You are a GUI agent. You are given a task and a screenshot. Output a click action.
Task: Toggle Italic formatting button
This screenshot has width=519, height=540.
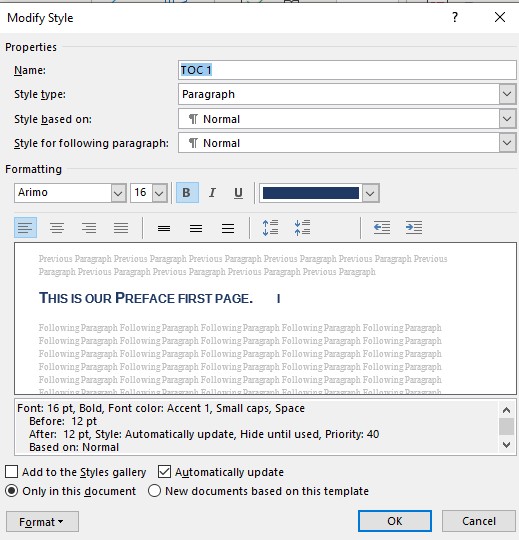[x=212, y=193]
